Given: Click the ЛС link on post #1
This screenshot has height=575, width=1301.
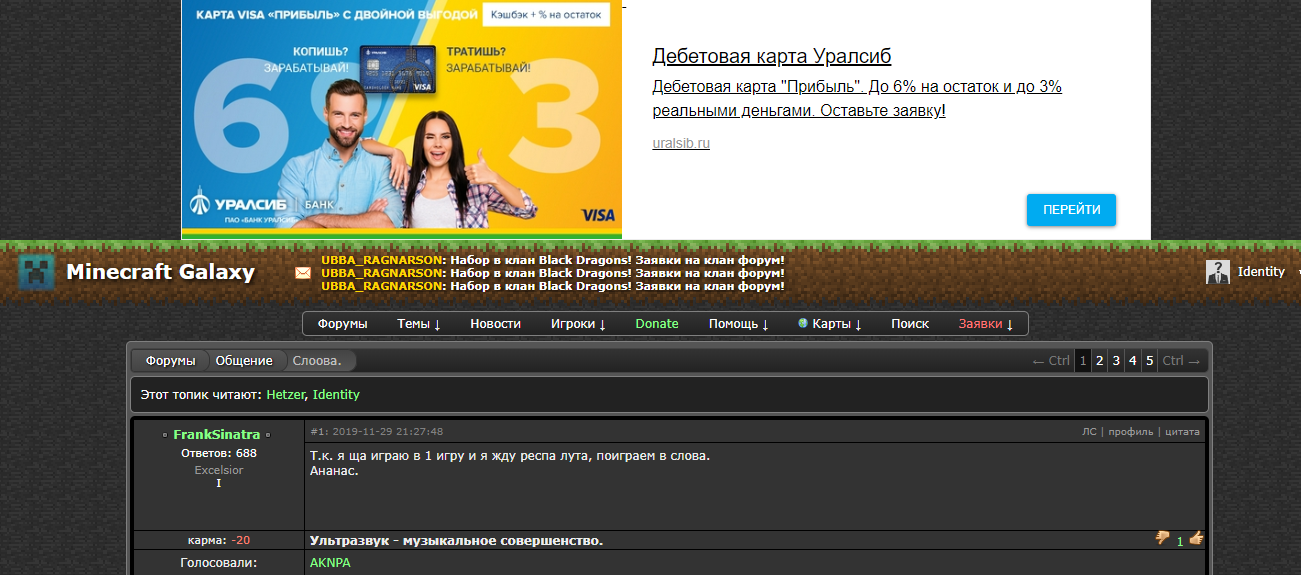Looking at the screenshot, I should (1089, 432).
